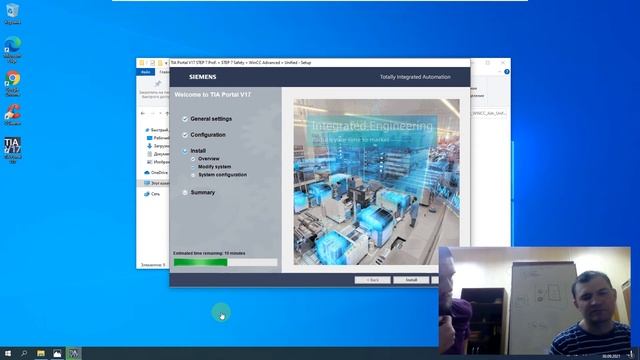Click the webcam video overlay
The height and width of the screenshot is (360, 640).
click(x=535, y=300)
